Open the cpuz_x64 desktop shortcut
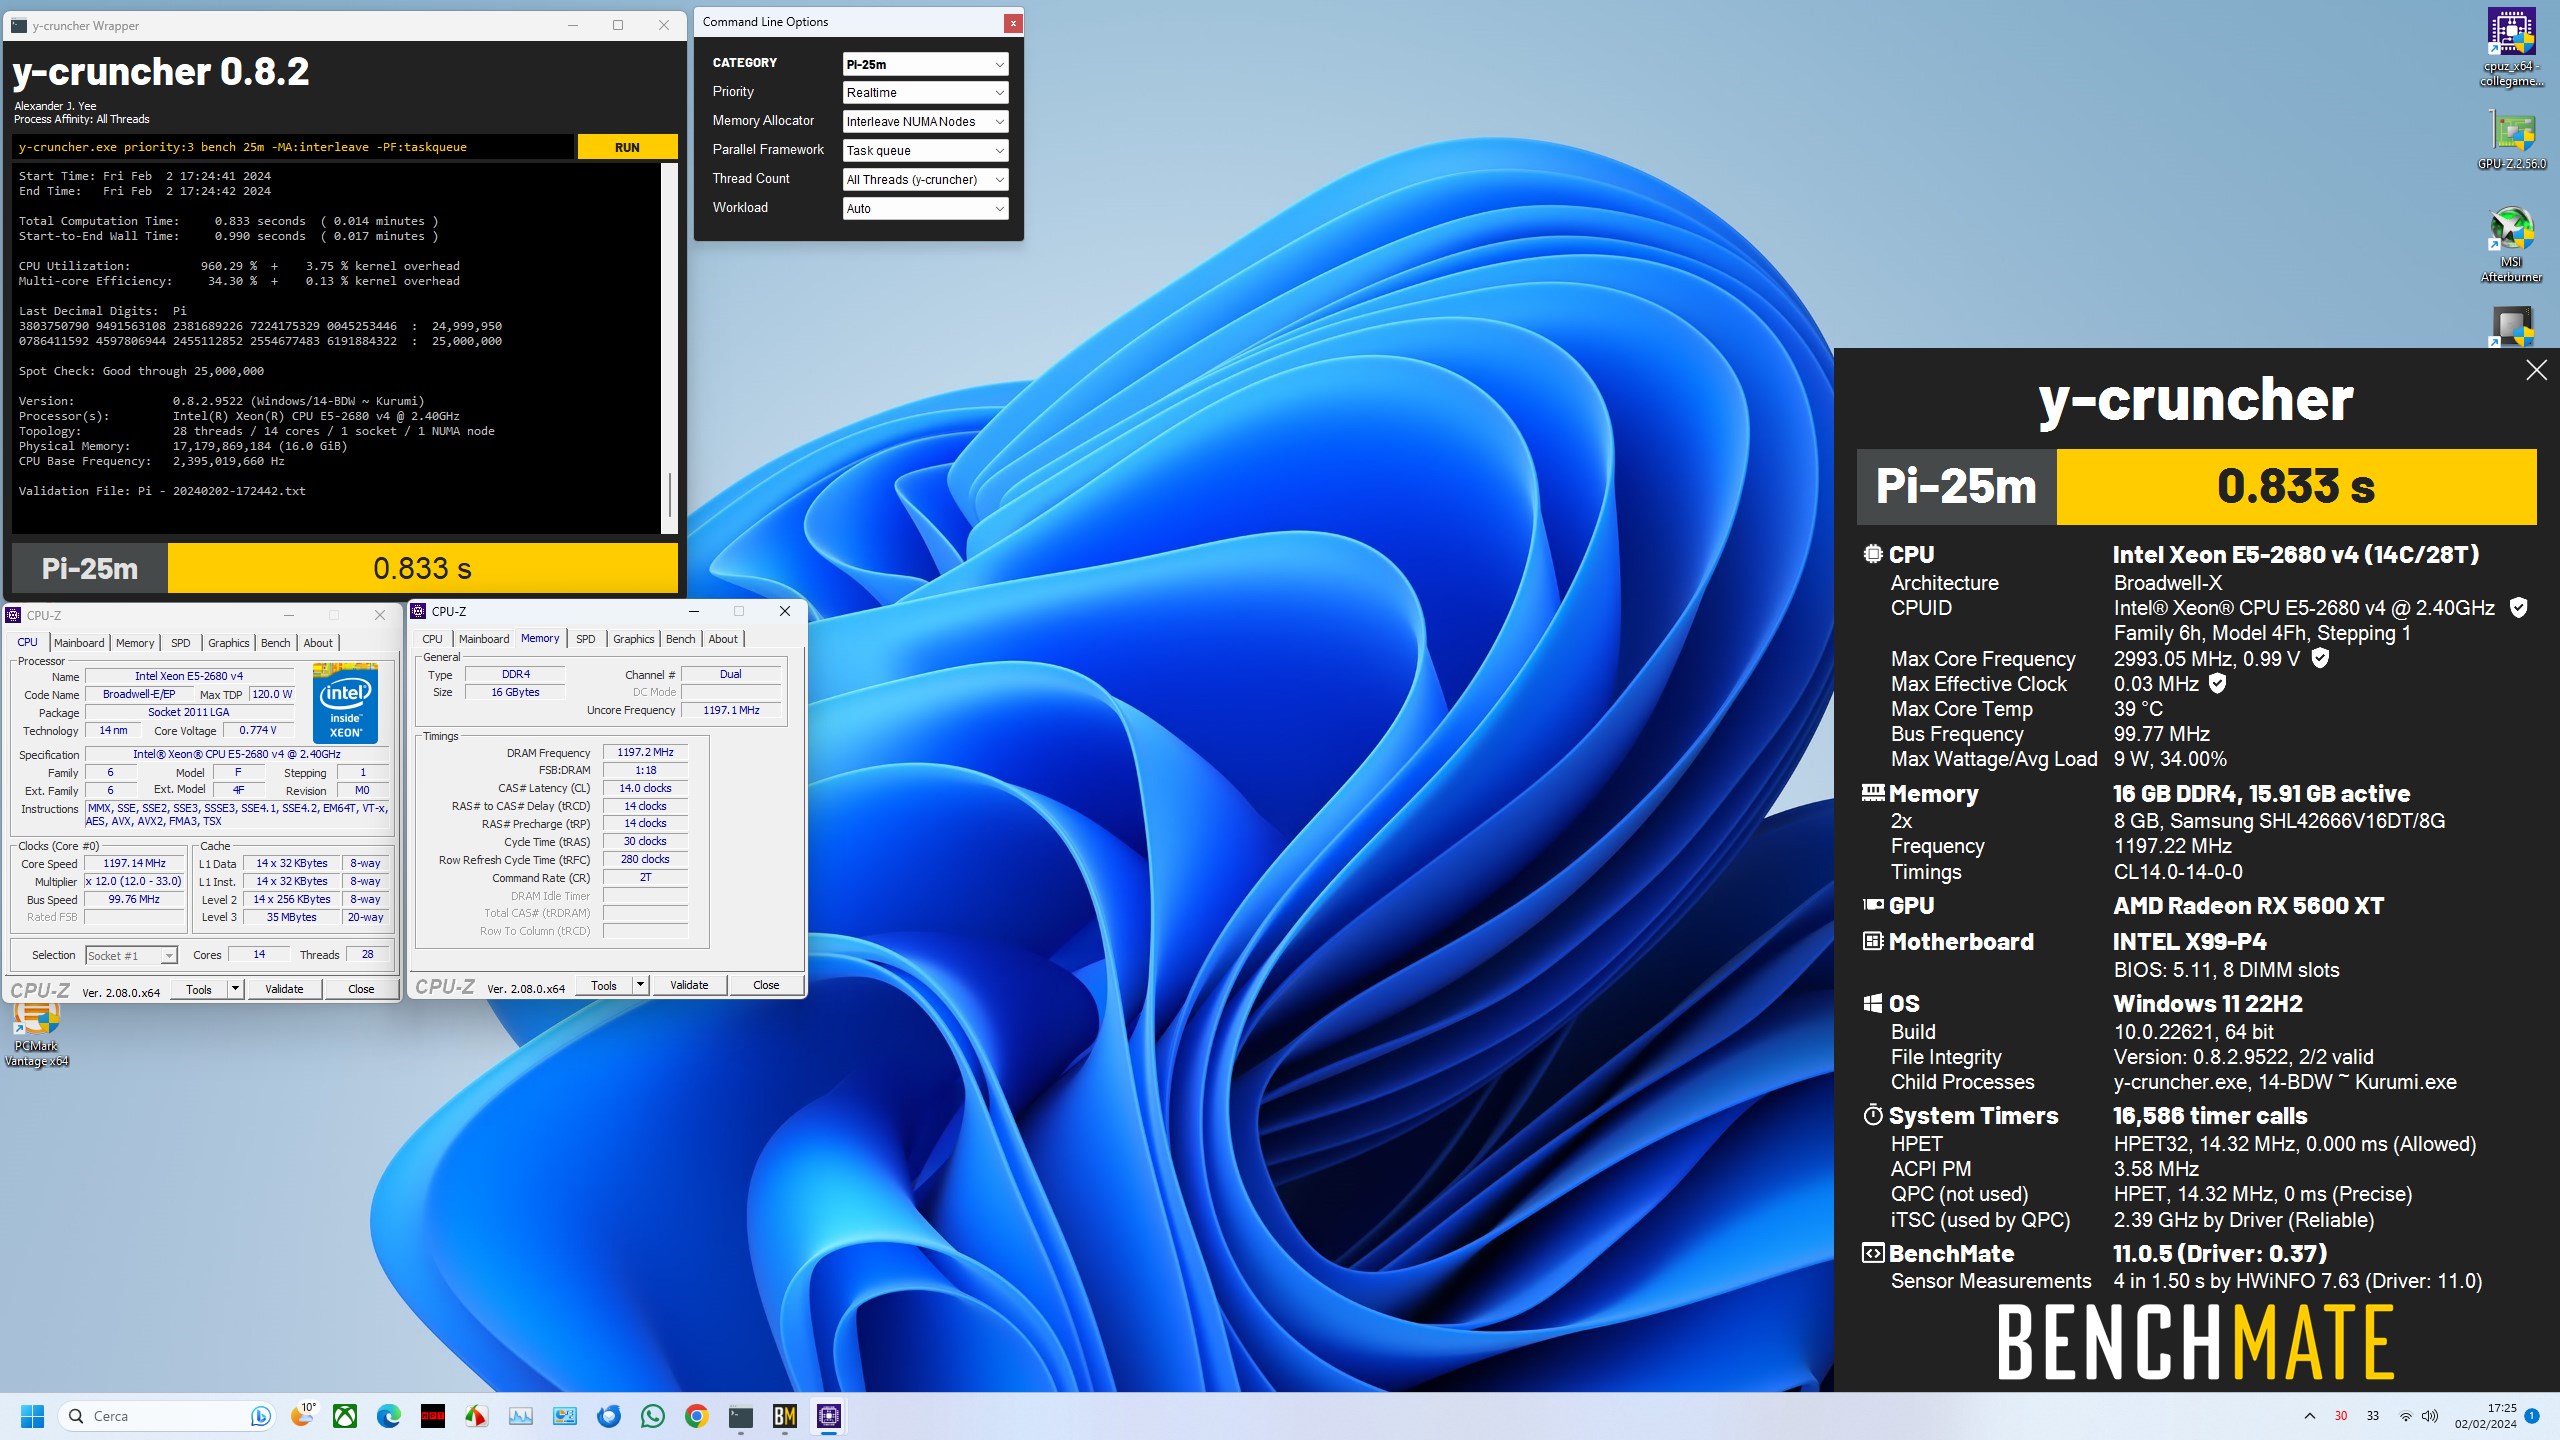Viewport: 2560px width, 1440px height. [x=2511, y=45]
